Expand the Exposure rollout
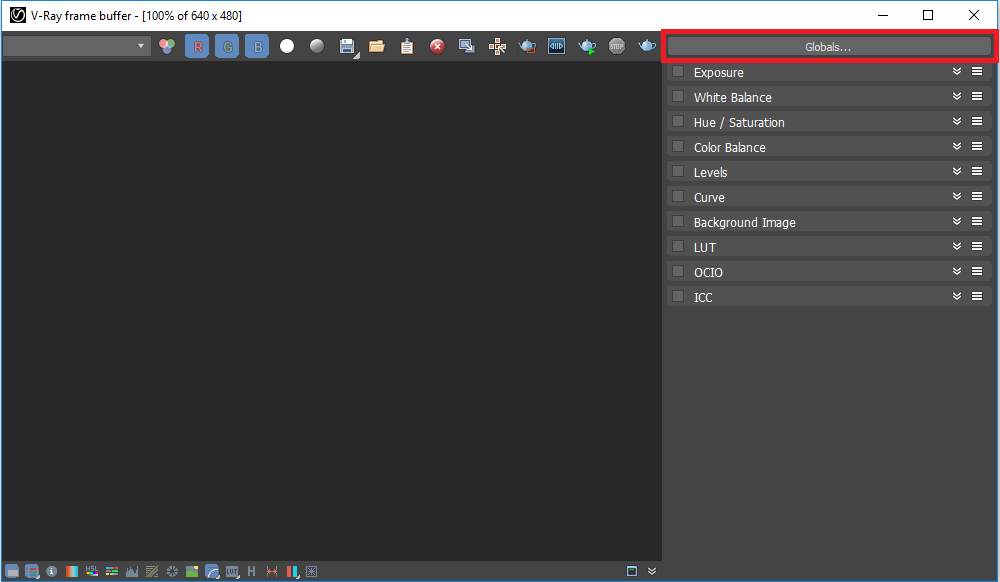 (957, 71)
